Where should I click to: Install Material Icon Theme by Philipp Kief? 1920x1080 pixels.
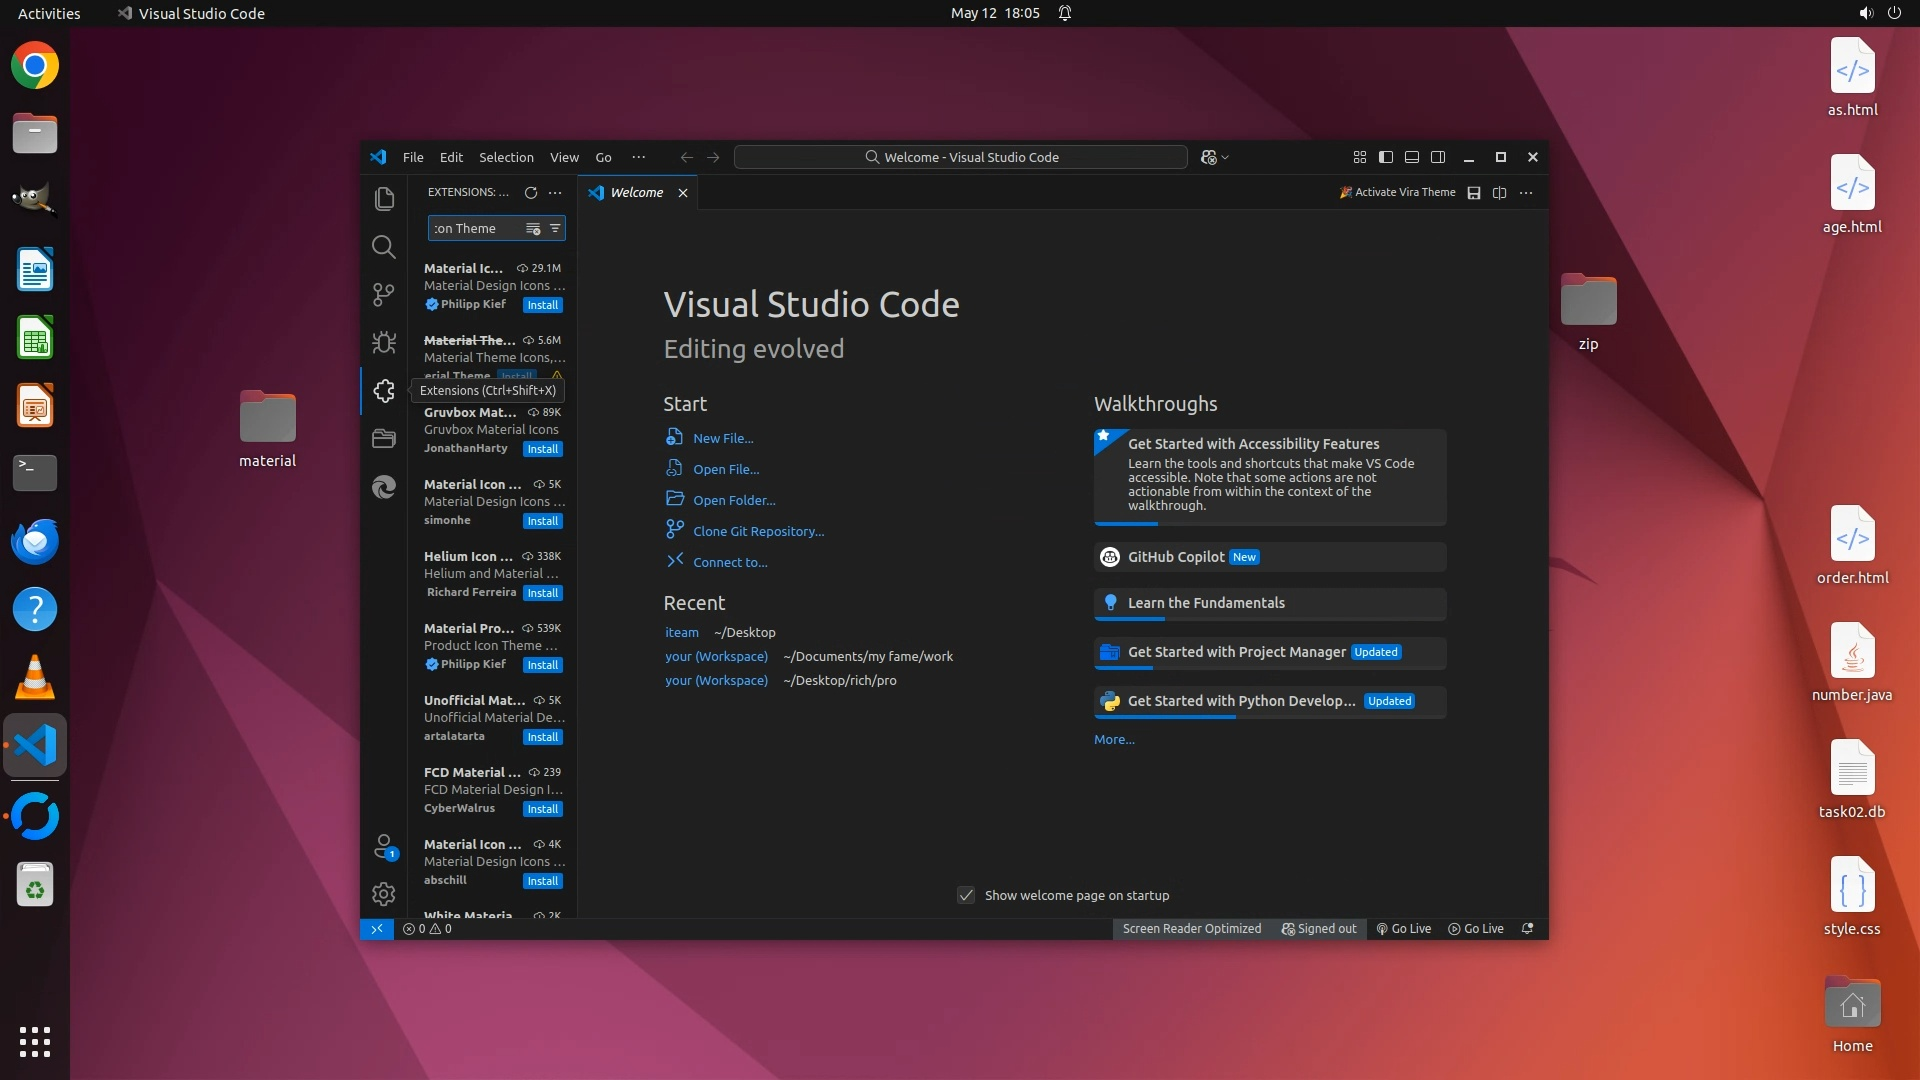[543, 305]
